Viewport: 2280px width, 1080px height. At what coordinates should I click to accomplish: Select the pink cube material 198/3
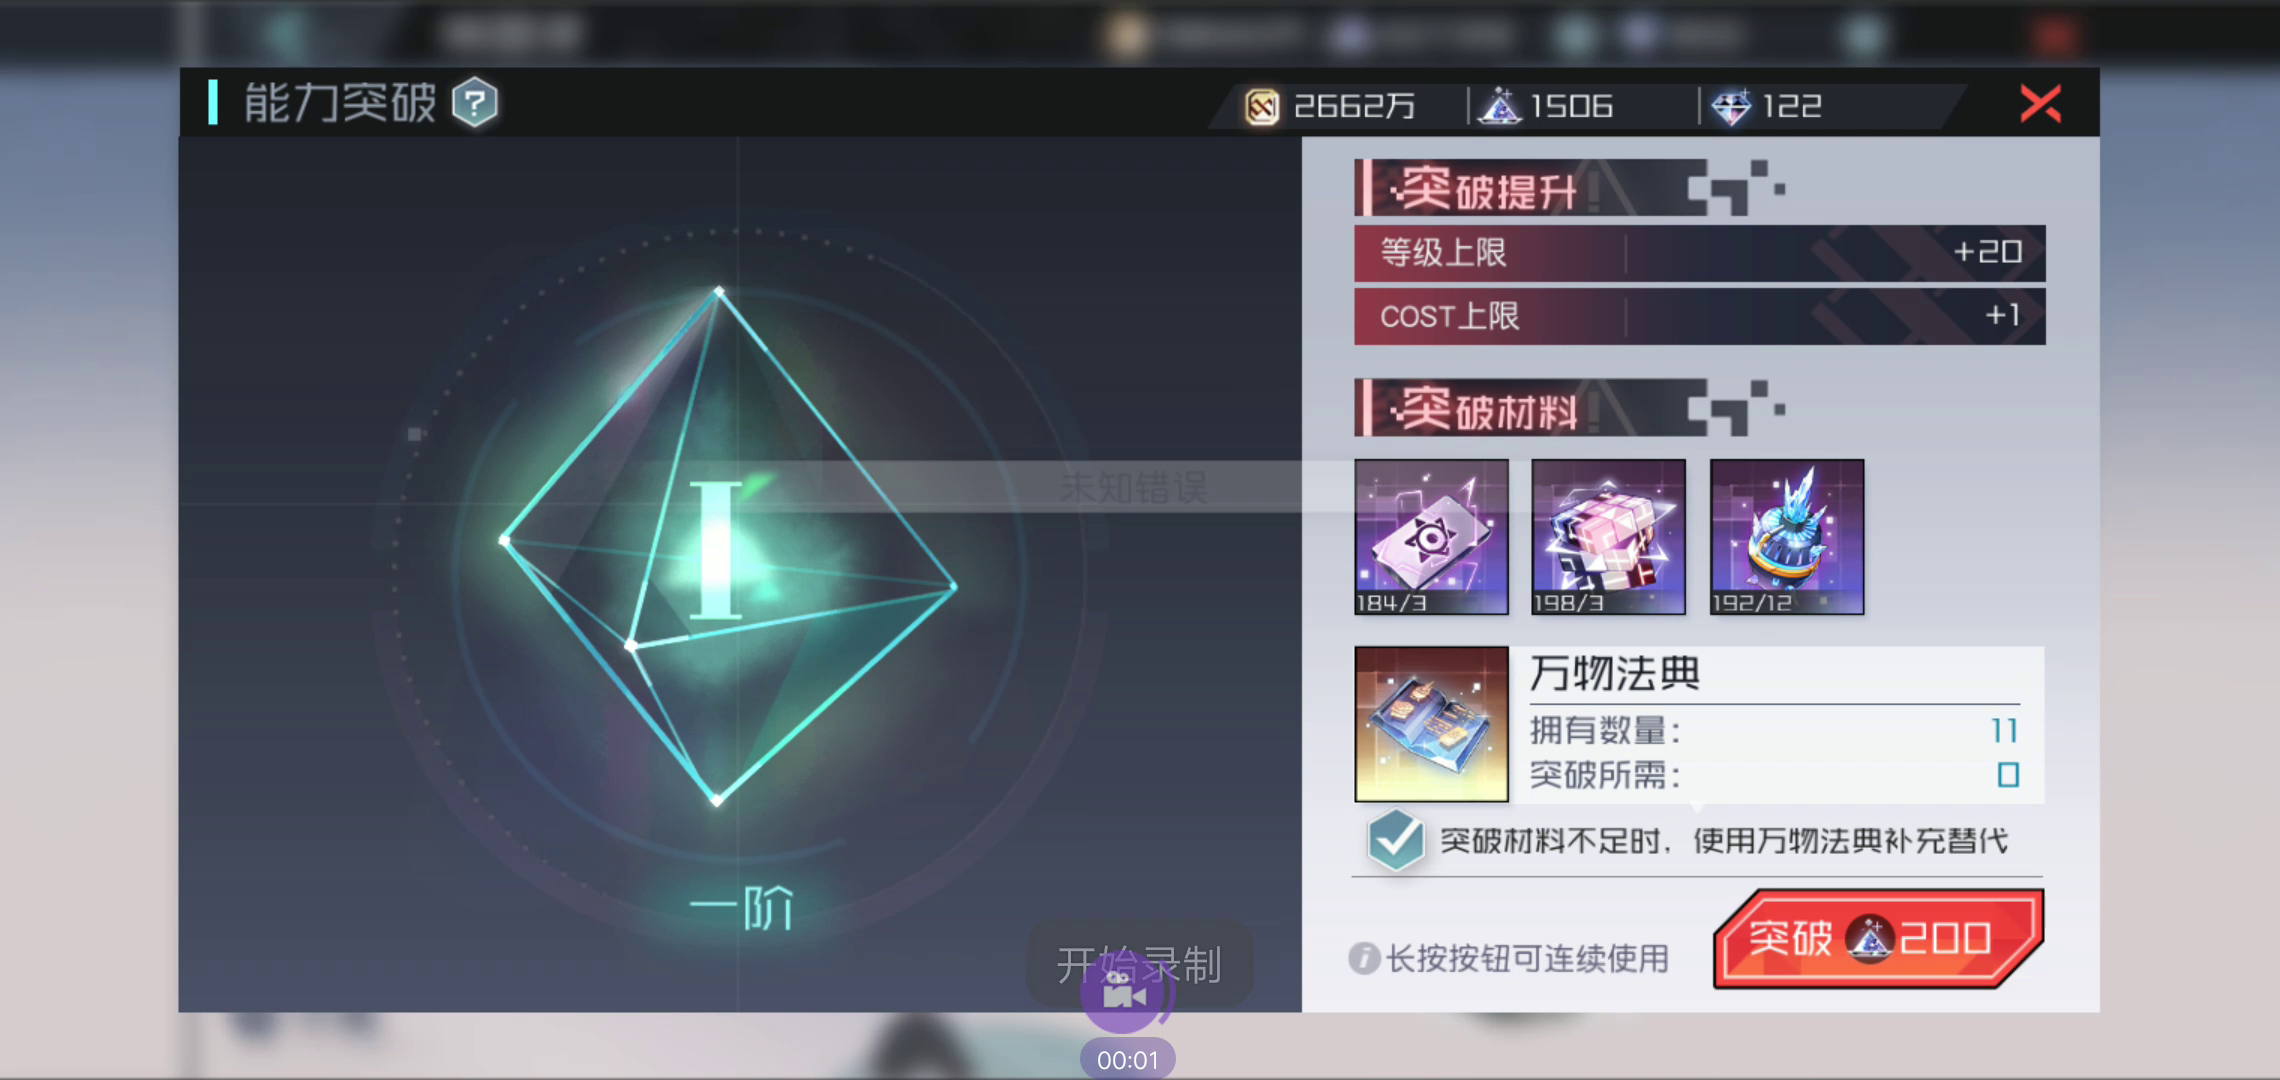pyautogui.click(x=1608, y=537)
